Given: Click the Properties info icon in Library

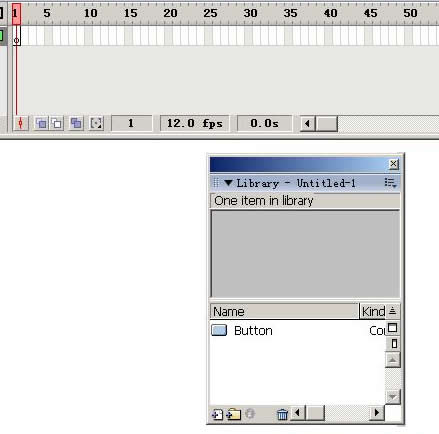Looking at the screenshot, I should point(250,414).
